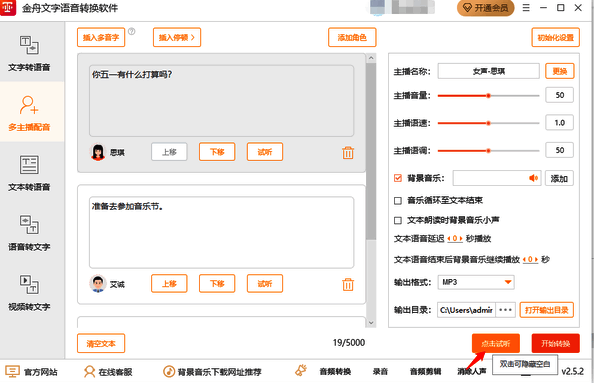Image resolution: width=596 pixels, height=383 pixels.
Task: Open the 视频转文字 sidebar module
Action: (29, 292)
